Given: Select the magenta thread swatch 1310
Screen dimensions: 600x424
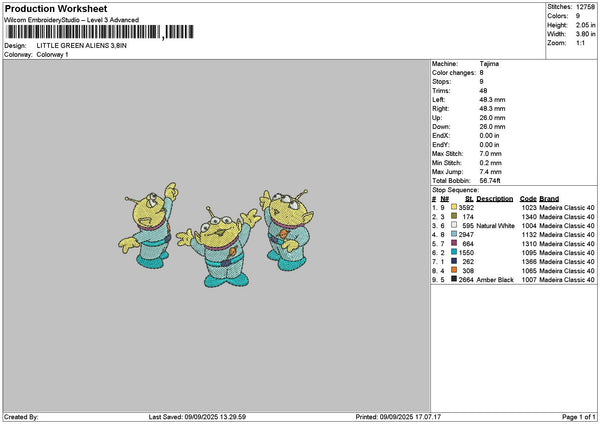Looking at the screenshot, I should point(454,243).
